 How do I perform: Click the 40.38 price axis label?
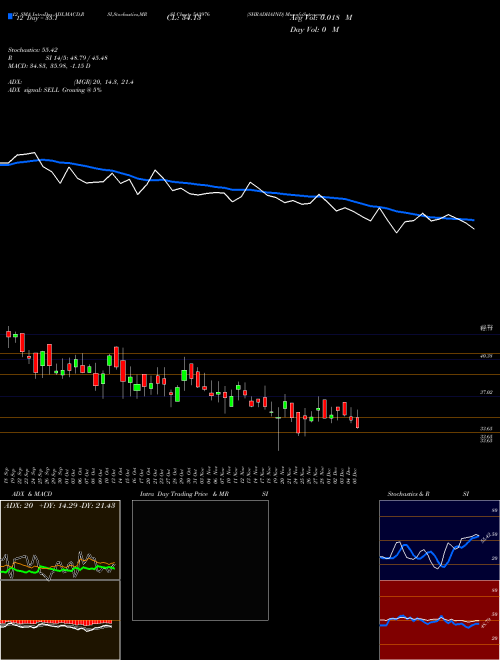tap(486, 356)
